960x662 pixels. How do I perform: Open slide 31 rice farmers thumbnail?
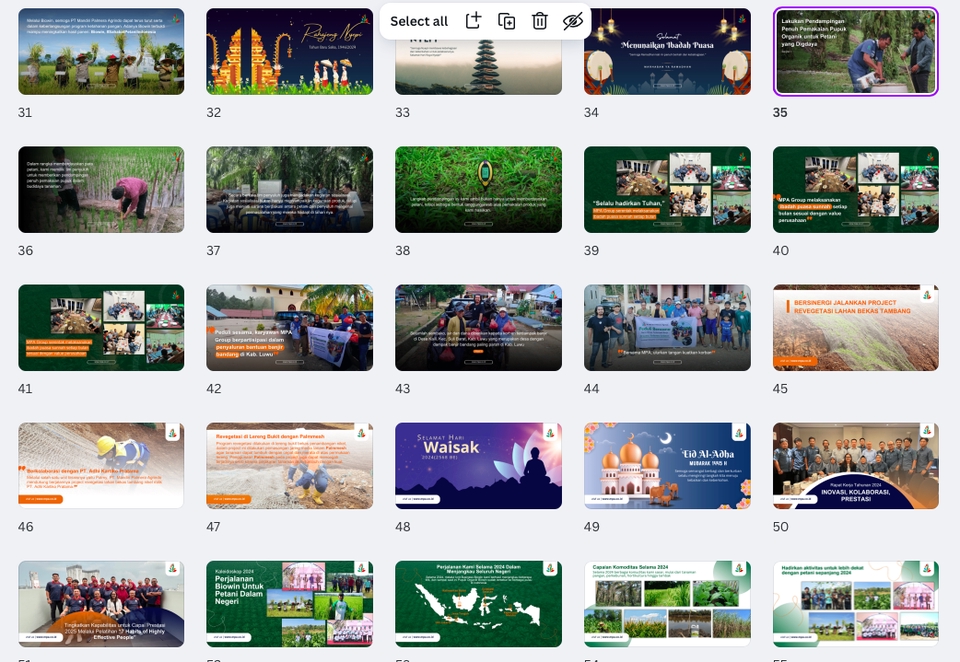tap(101, 51)
